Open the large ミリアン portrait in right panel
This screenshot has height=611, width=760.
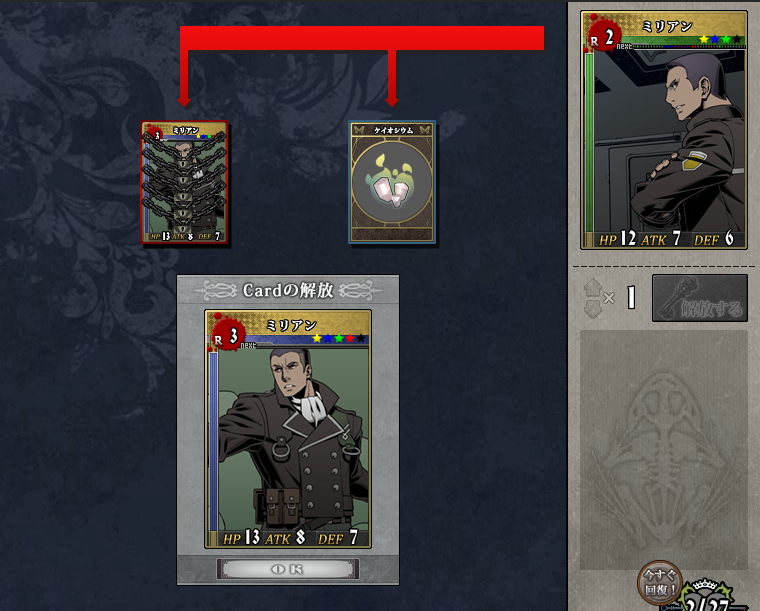(664, 130)
